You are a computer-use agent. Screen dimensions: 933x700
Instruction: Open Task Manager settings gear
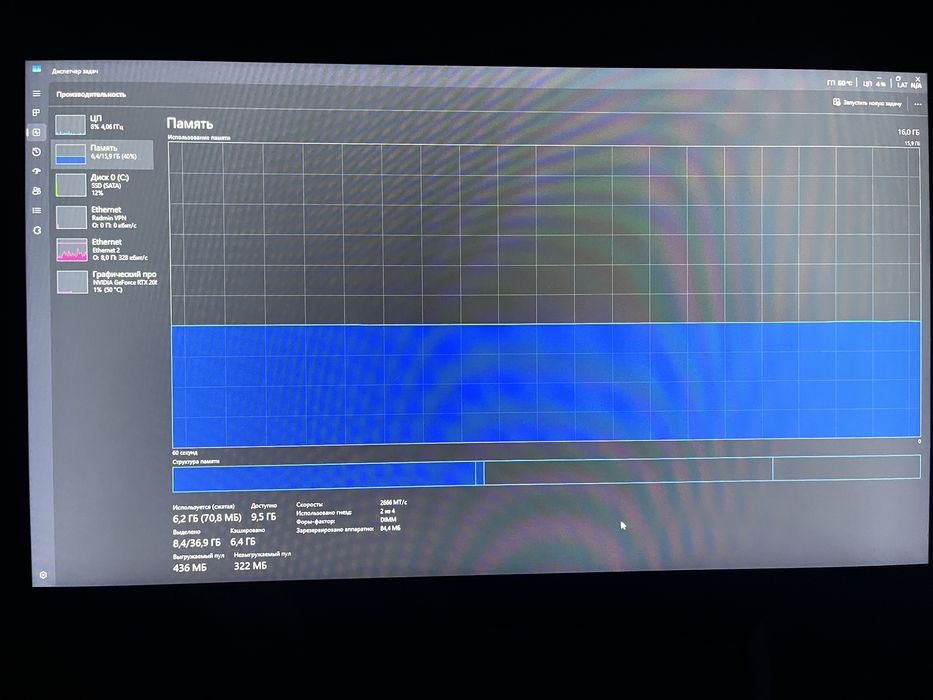(43, 575)
